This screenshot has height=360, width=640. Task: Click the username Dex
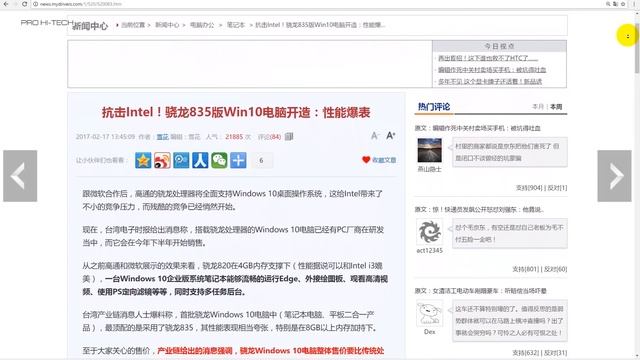coord(429,332)
